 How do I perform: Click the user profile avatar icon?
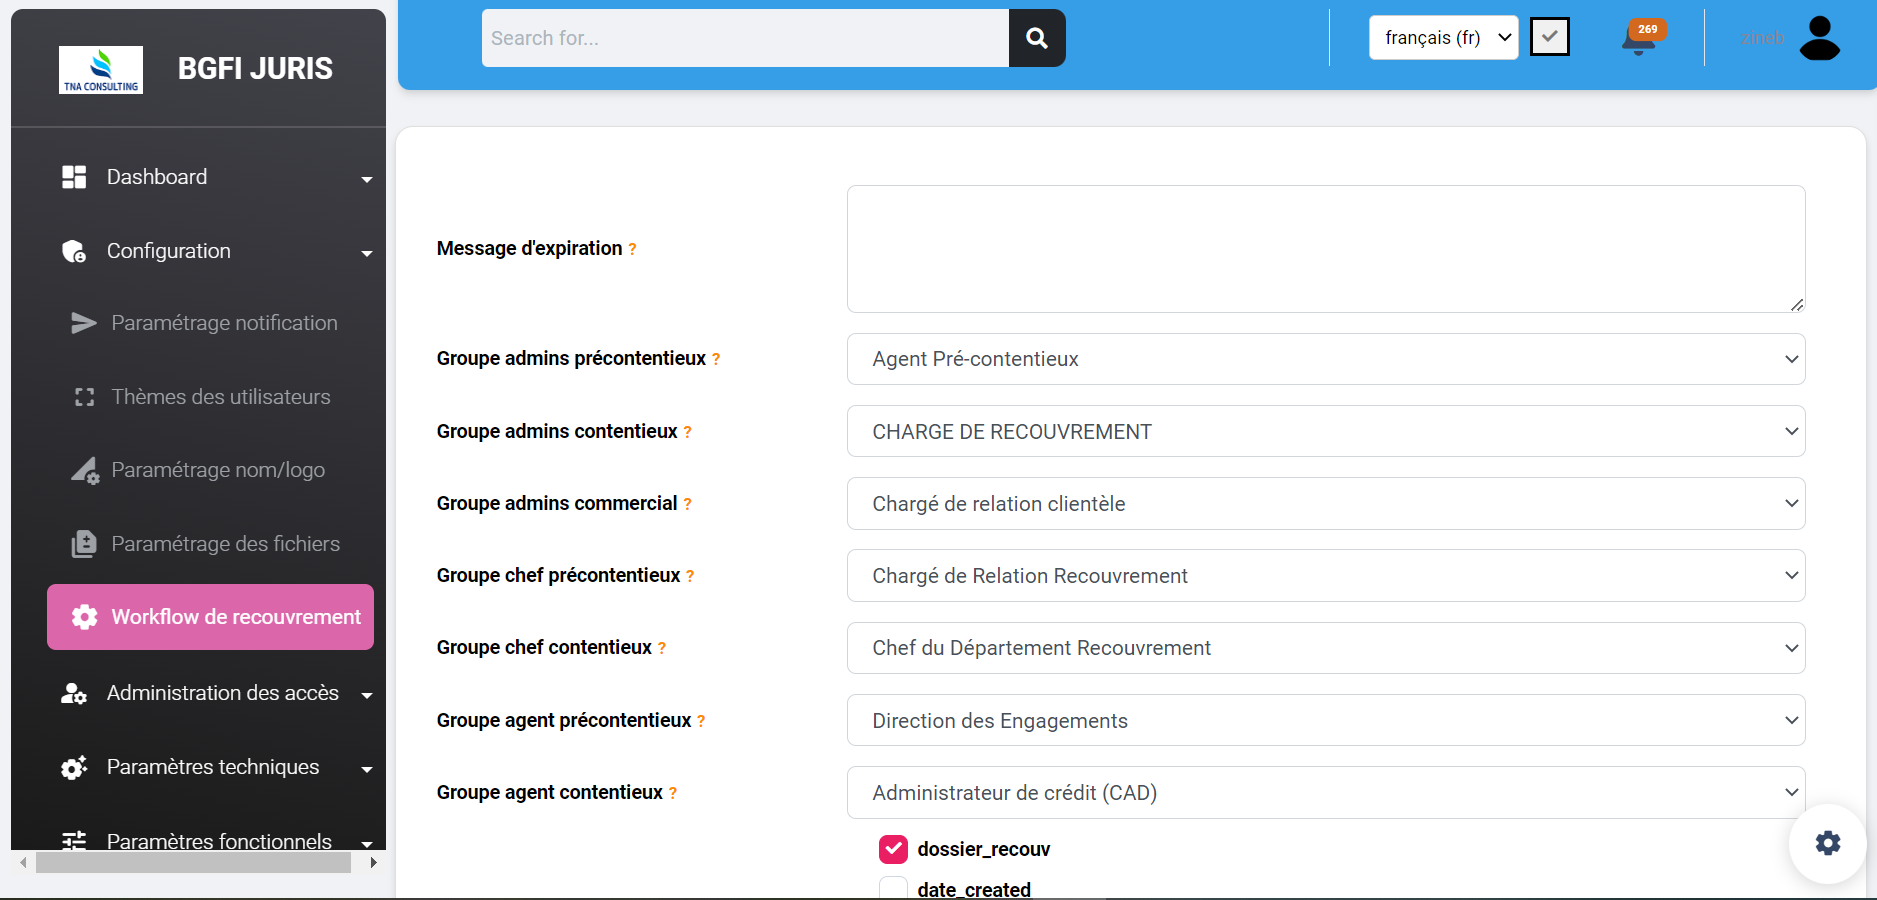pyautogui.click(x=1818, y=38)
